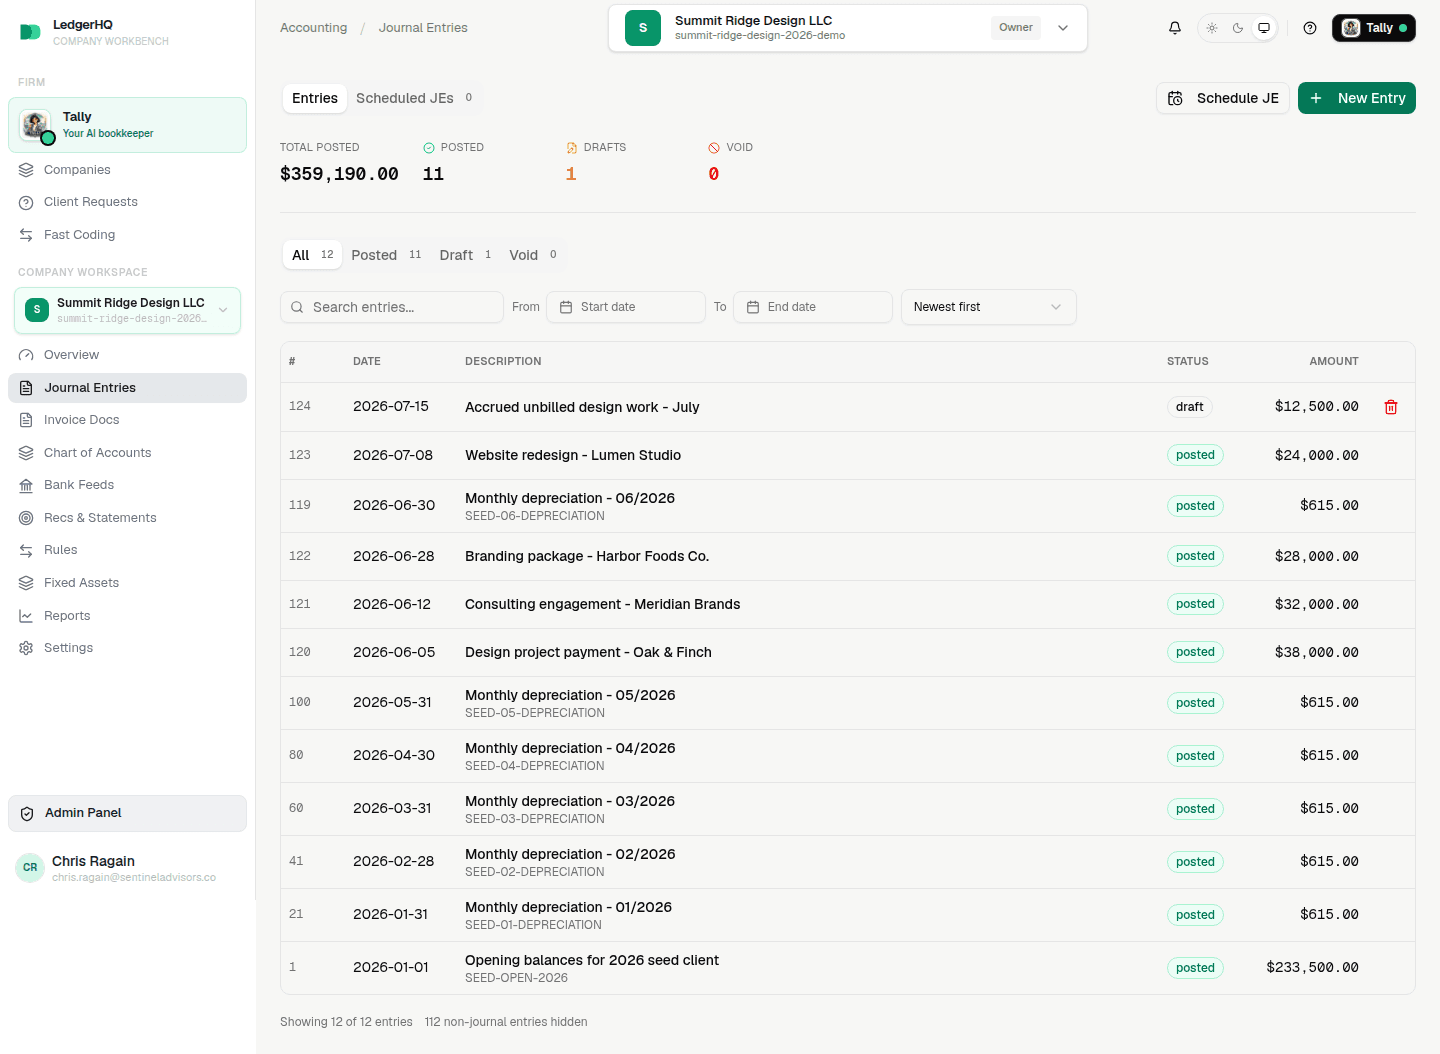Click the LedgerHQ logo icon

pos(30,32)
